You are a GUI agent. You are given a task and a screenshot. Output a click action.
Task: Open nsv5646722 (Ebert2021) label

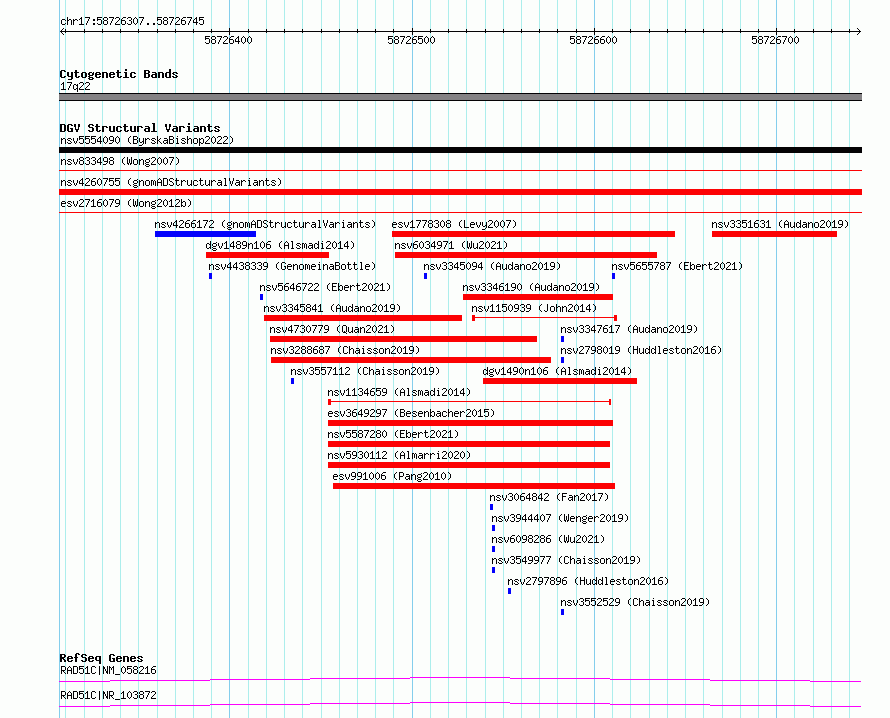point(325,287)
